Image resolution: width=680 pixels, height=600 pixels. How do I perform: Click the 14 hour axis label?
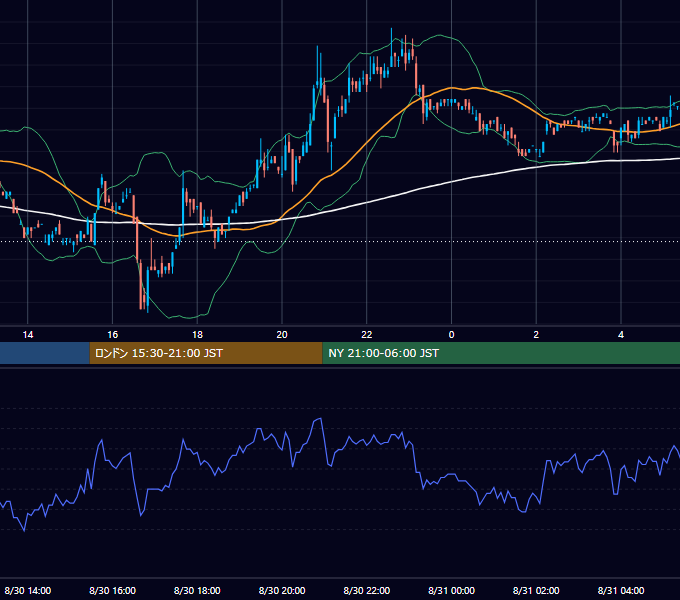point(28,335)
